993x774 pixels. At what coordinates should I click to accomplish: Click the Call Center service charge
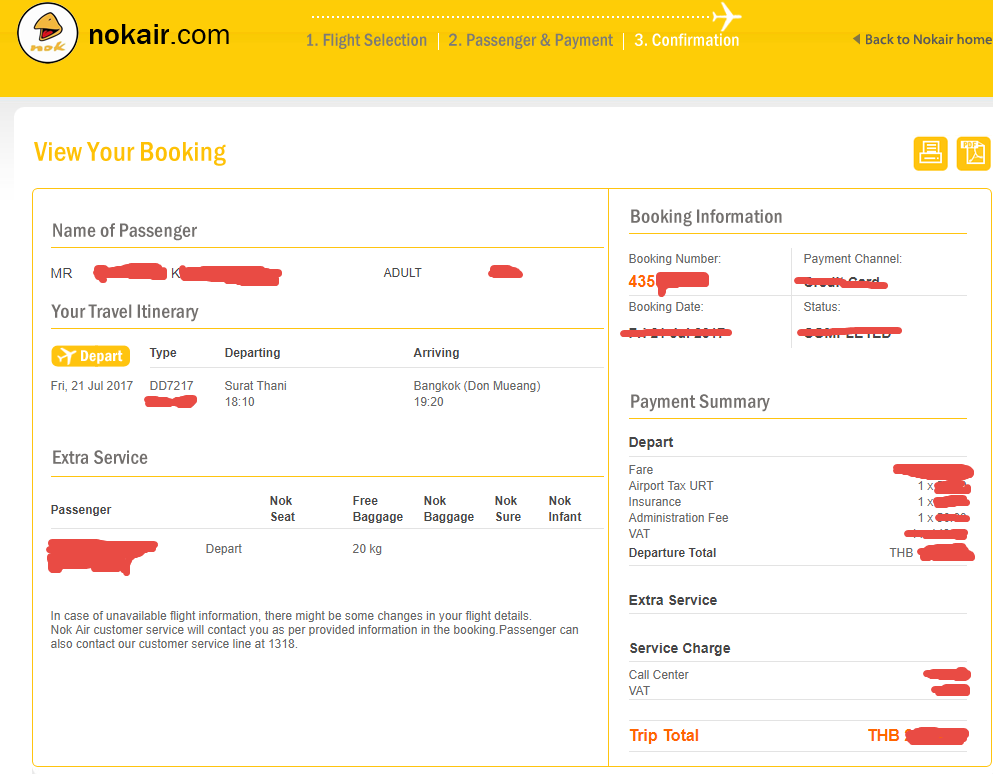coord(658,675)
